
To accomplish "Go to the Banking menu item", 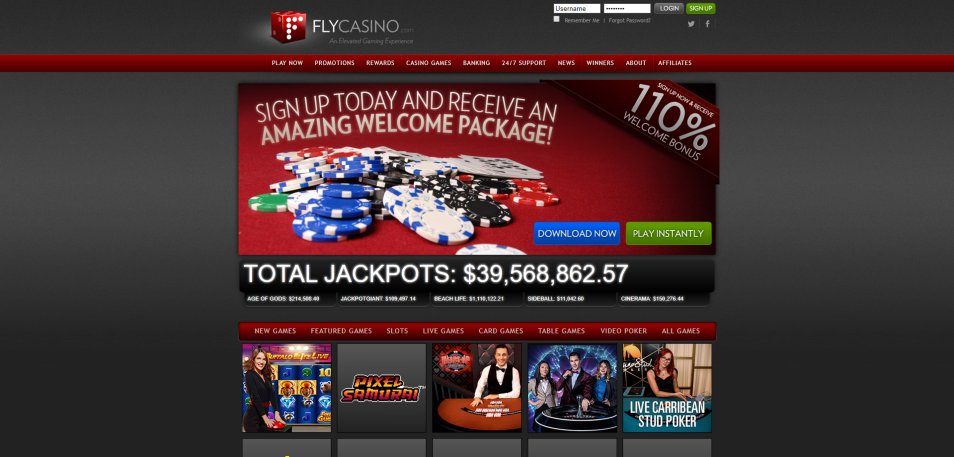I will 476,63.
